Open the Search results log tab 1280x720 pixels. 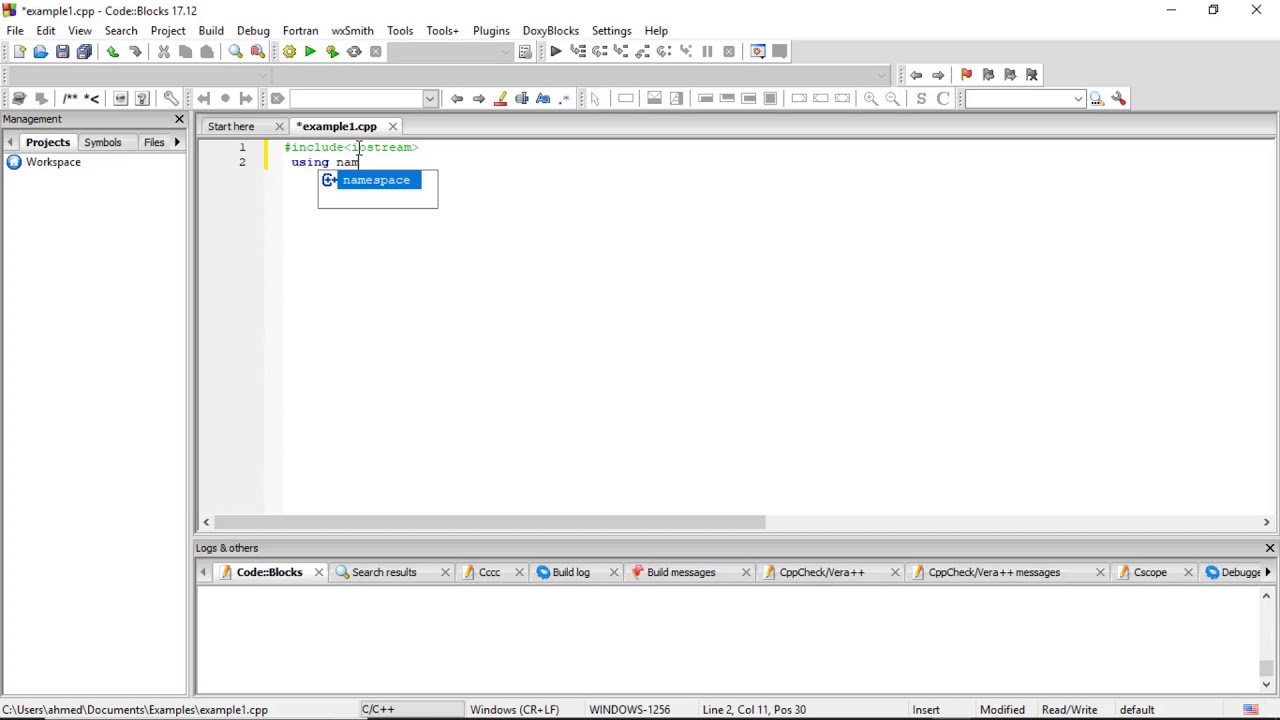(384, 573)
